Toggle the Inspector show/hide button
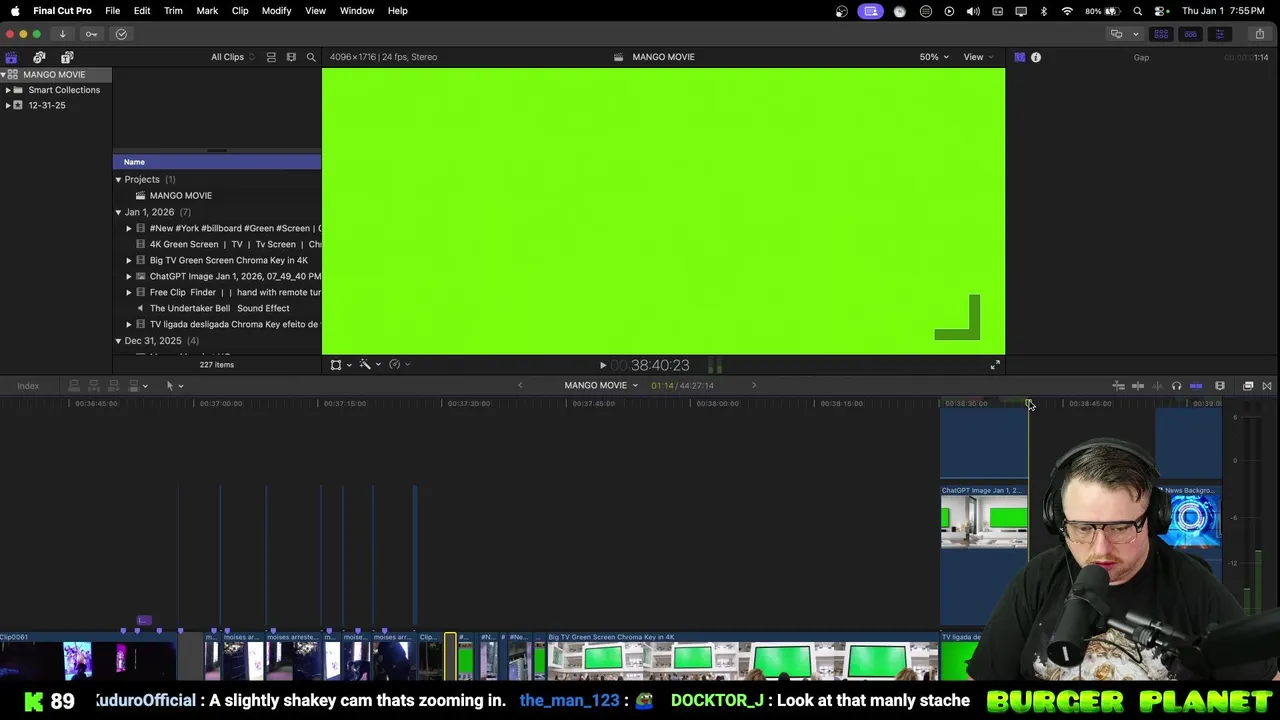This screenshot has width=1280, height=720. tap(1219, 34)
